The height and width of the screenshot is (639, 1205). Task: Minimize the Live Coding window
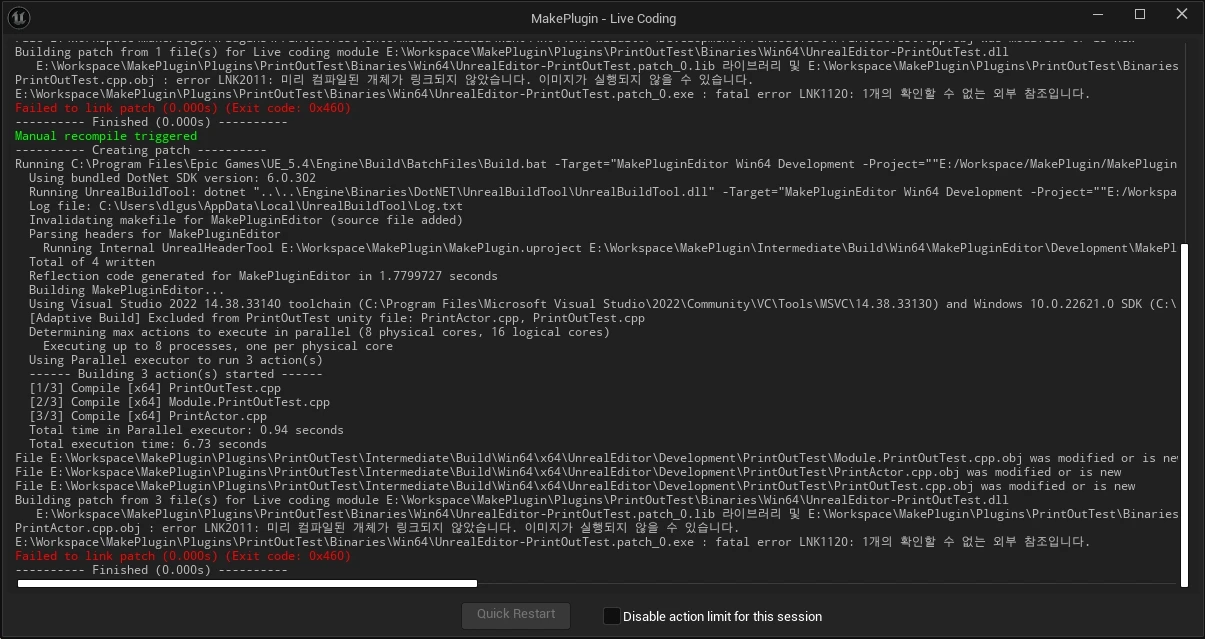pyautogui.click(x=1098, y=15)
